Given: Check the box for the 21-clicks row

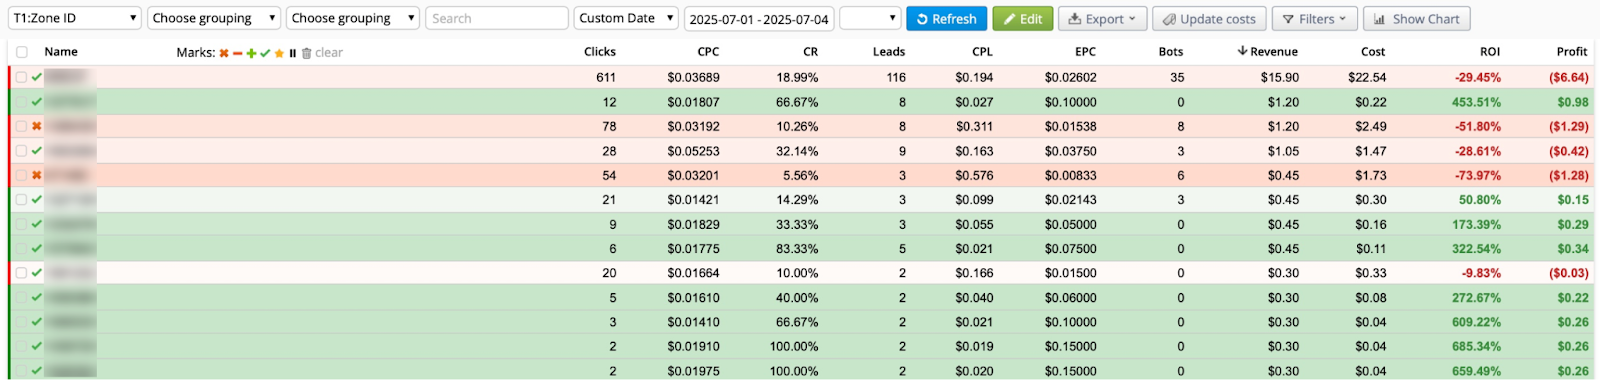Looking at the screenshot, I should (21, 199).
